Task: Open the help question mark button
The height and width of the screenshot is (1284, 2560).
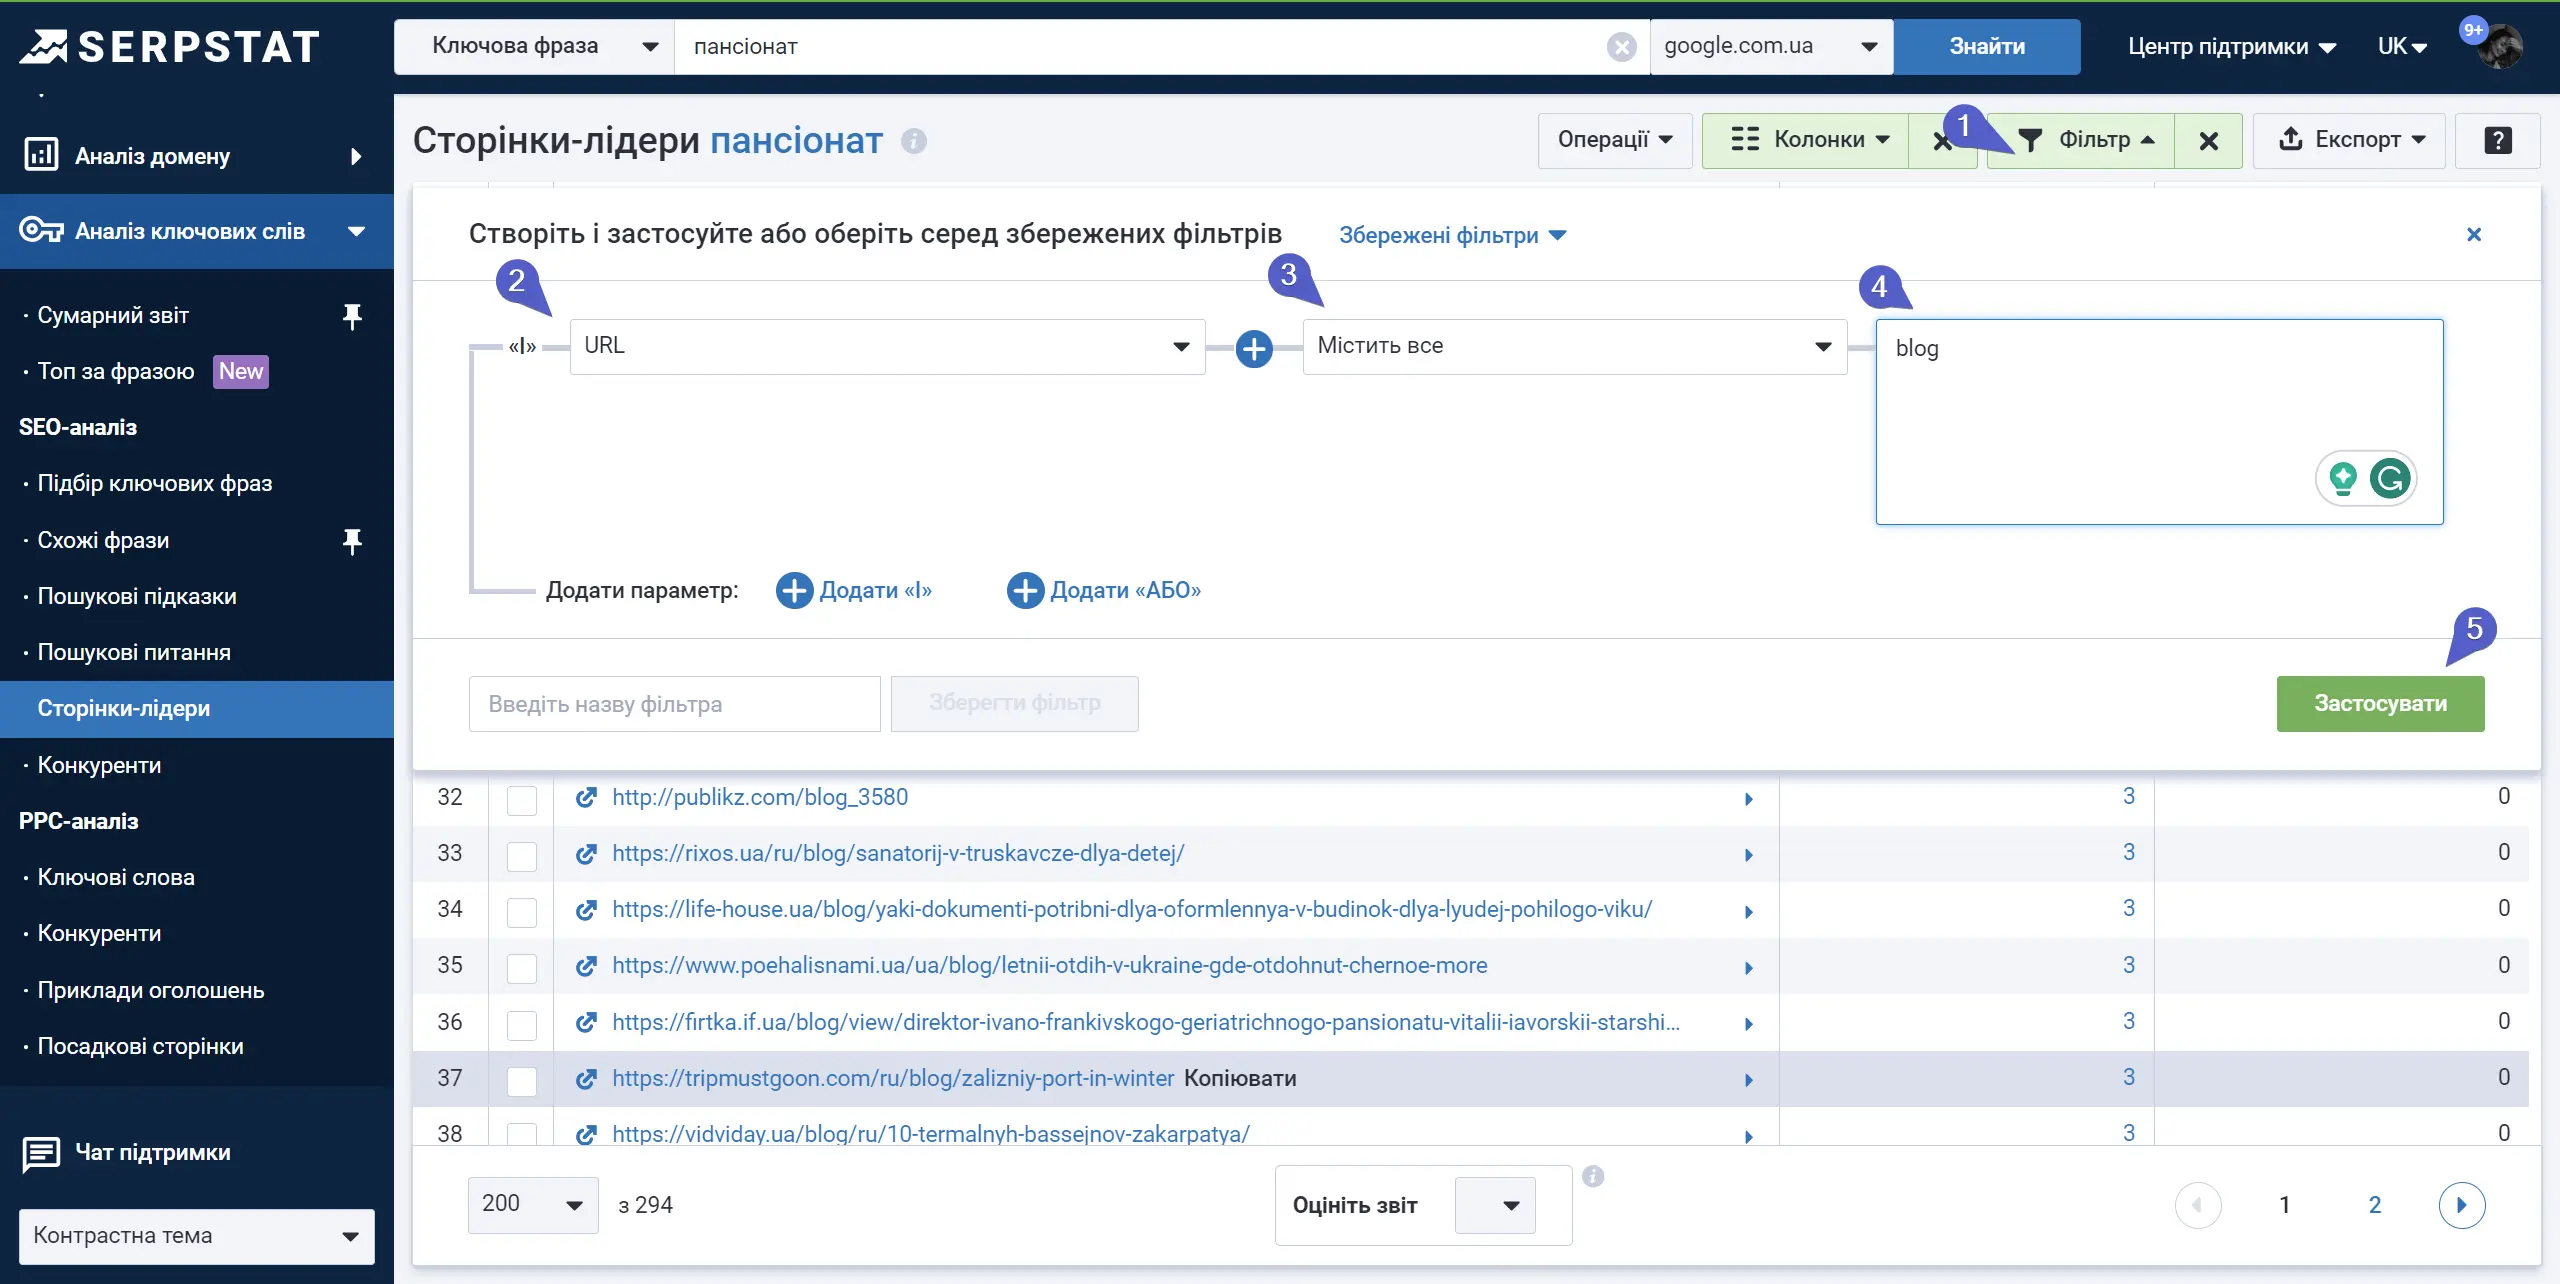Action: coord(2497,140)
